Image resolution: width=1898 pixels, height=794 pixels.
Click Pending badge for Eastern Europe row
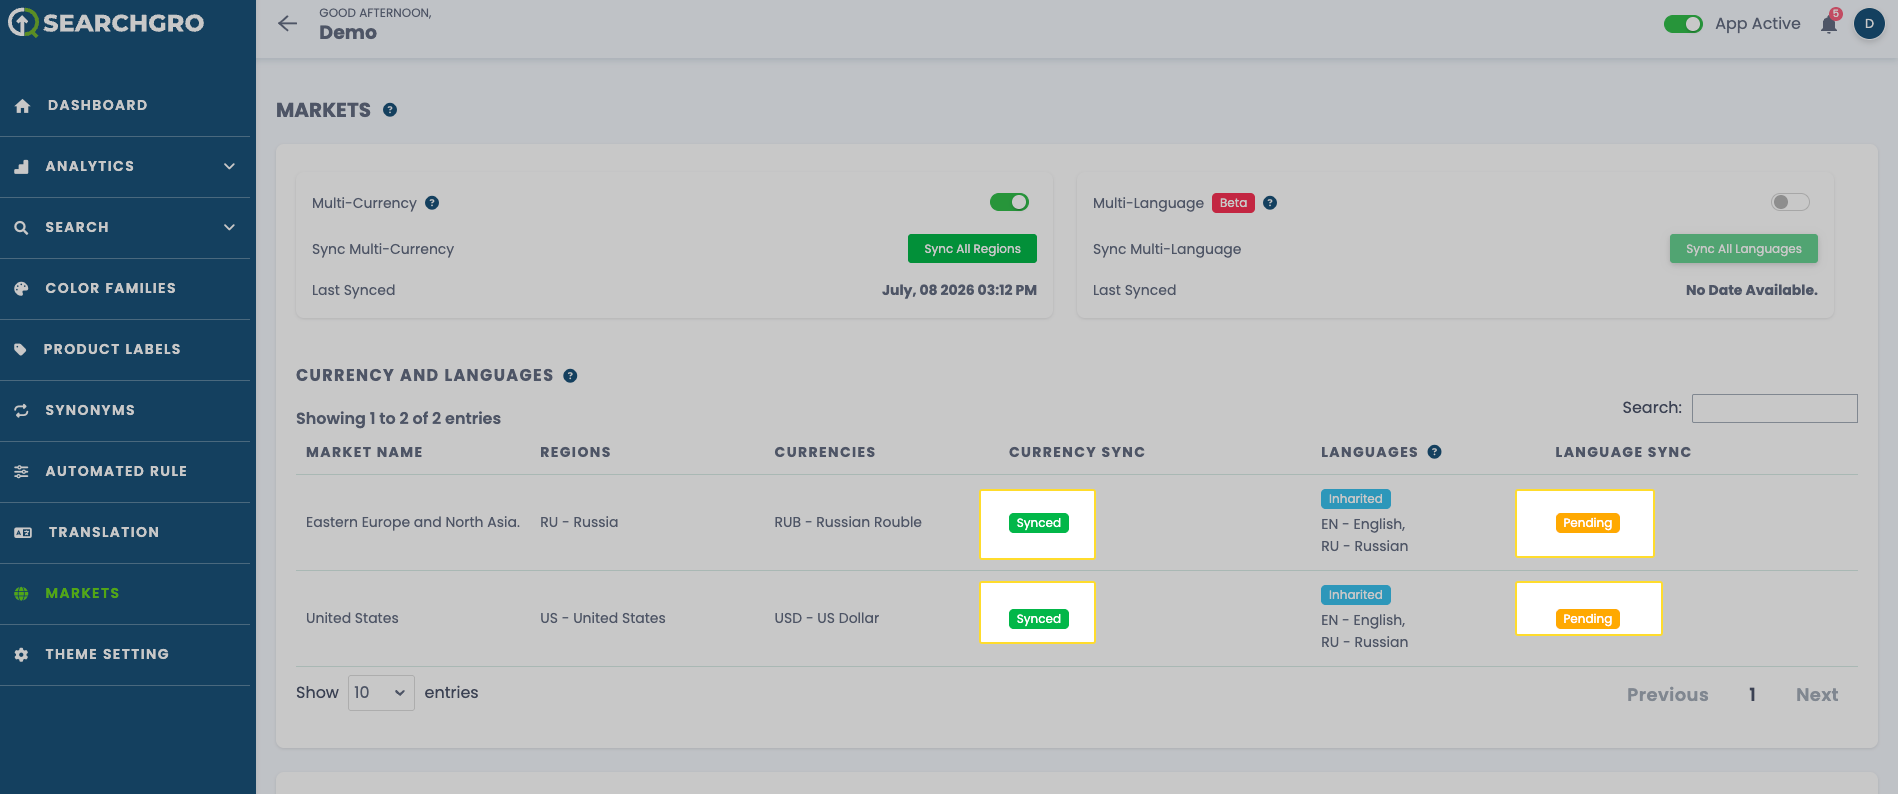pyautogui.click(x=1587, y=523)
